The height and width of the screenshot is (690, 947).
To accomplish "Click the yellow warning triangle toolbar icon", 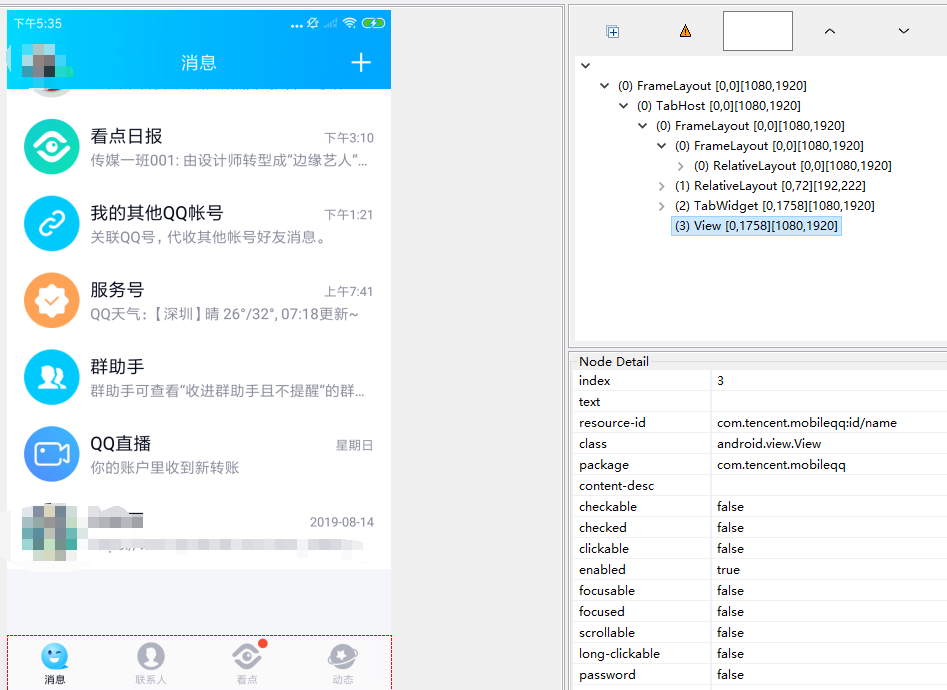I will tap(685, 31).
